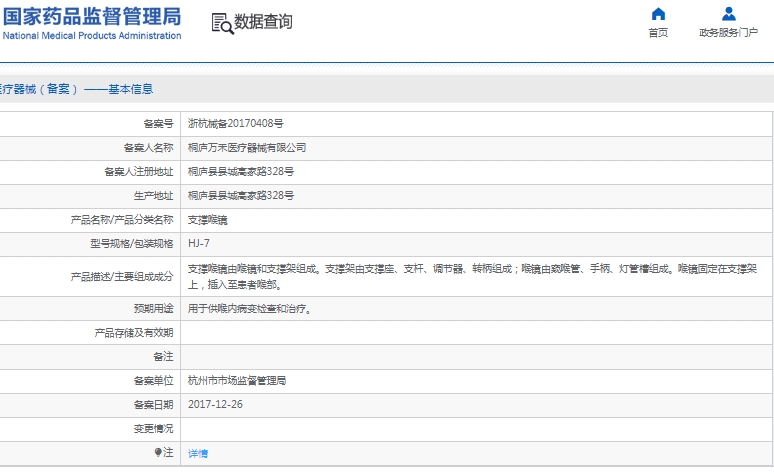The height and width of the screenshot is (474, 774).
Task: Click the 产品存储及有效期 row label
Action: pyautogui.click(x=134, y=333)
